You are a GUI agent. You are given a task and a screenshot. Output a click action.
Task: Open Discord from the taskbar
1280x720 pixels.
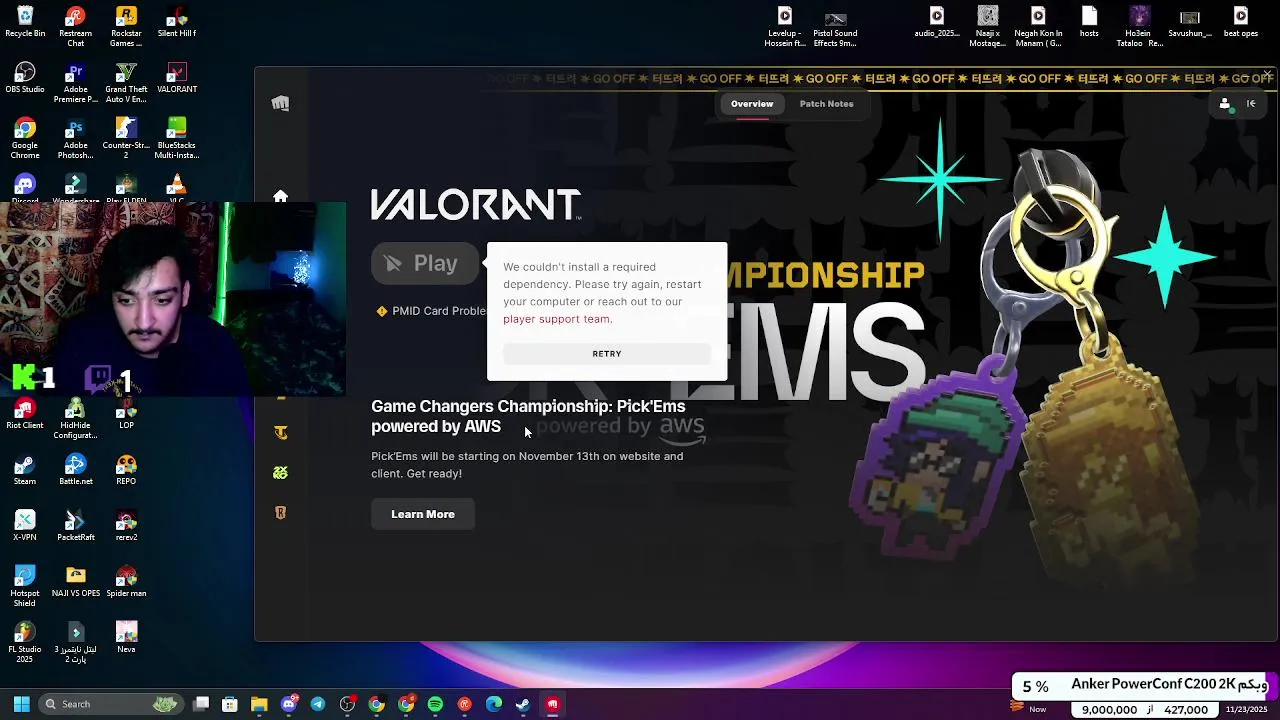click(289, 704)
